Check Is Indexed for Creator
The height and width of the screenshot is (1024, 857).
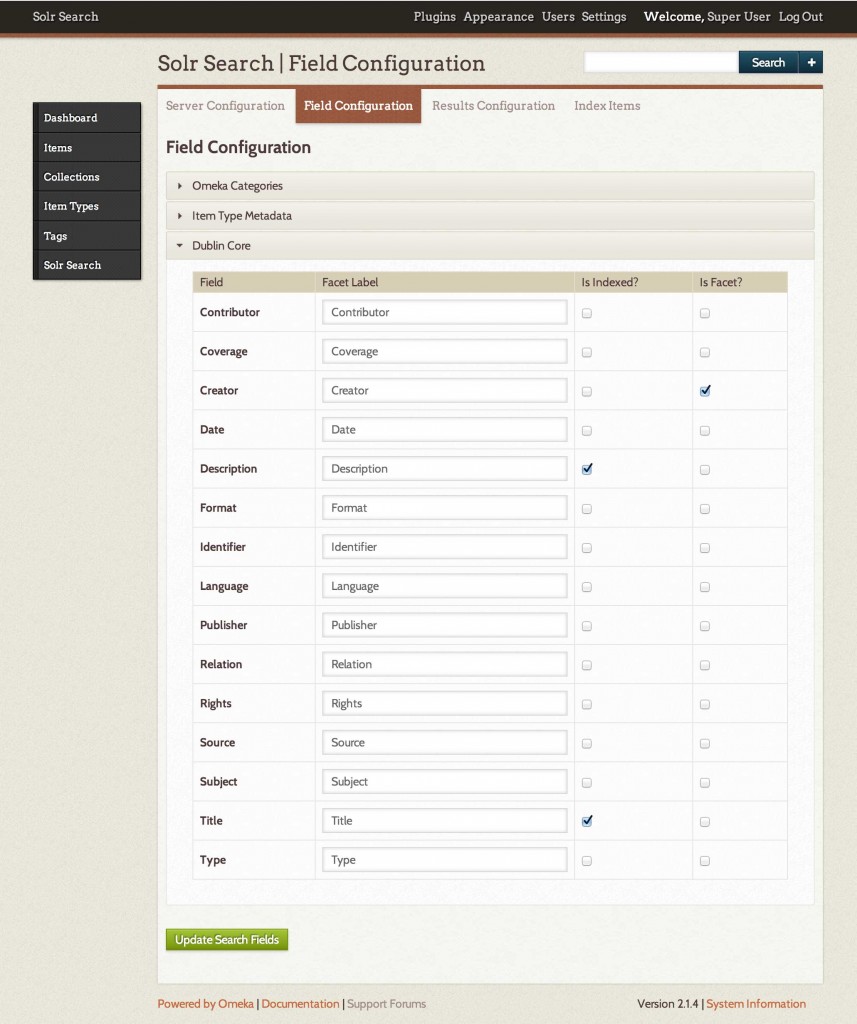click(x=587, y=391)
